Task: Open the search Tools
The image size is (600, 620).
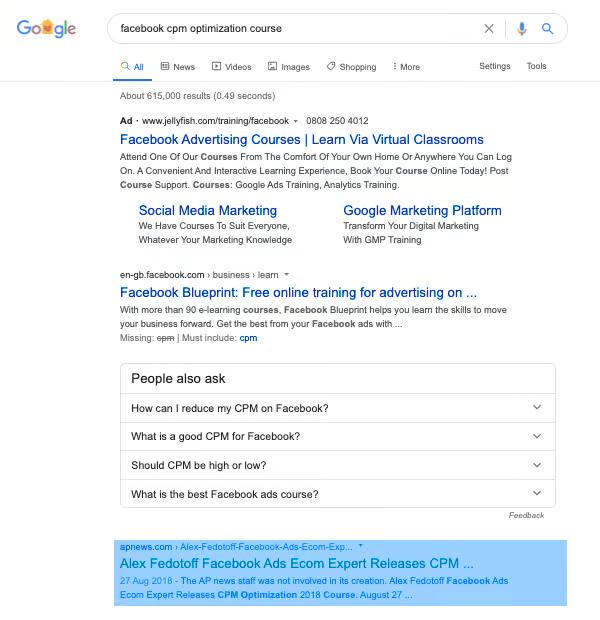Action: (536, 66)
